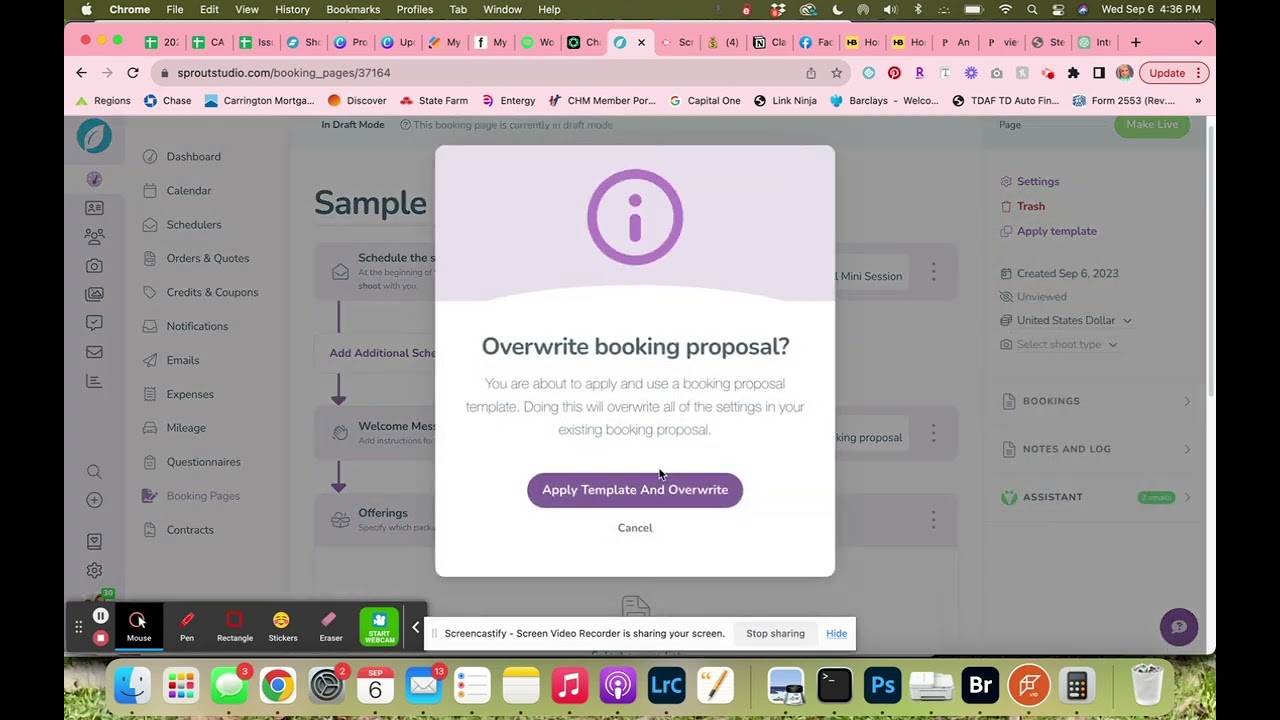The height and width of the screenshot is (720, 1280).
Task: Click the camera icon in left rail
Action: 94,266
